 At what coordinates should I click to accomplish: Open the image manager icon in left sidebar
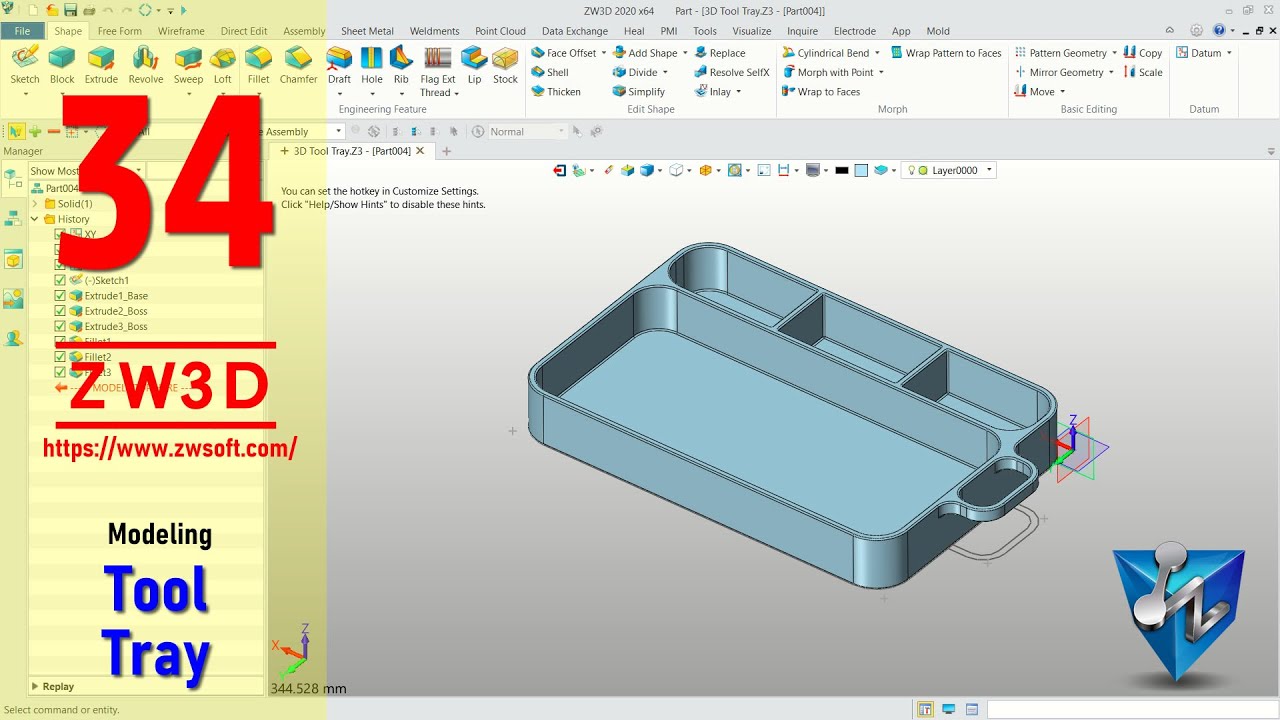coord(13,299)
